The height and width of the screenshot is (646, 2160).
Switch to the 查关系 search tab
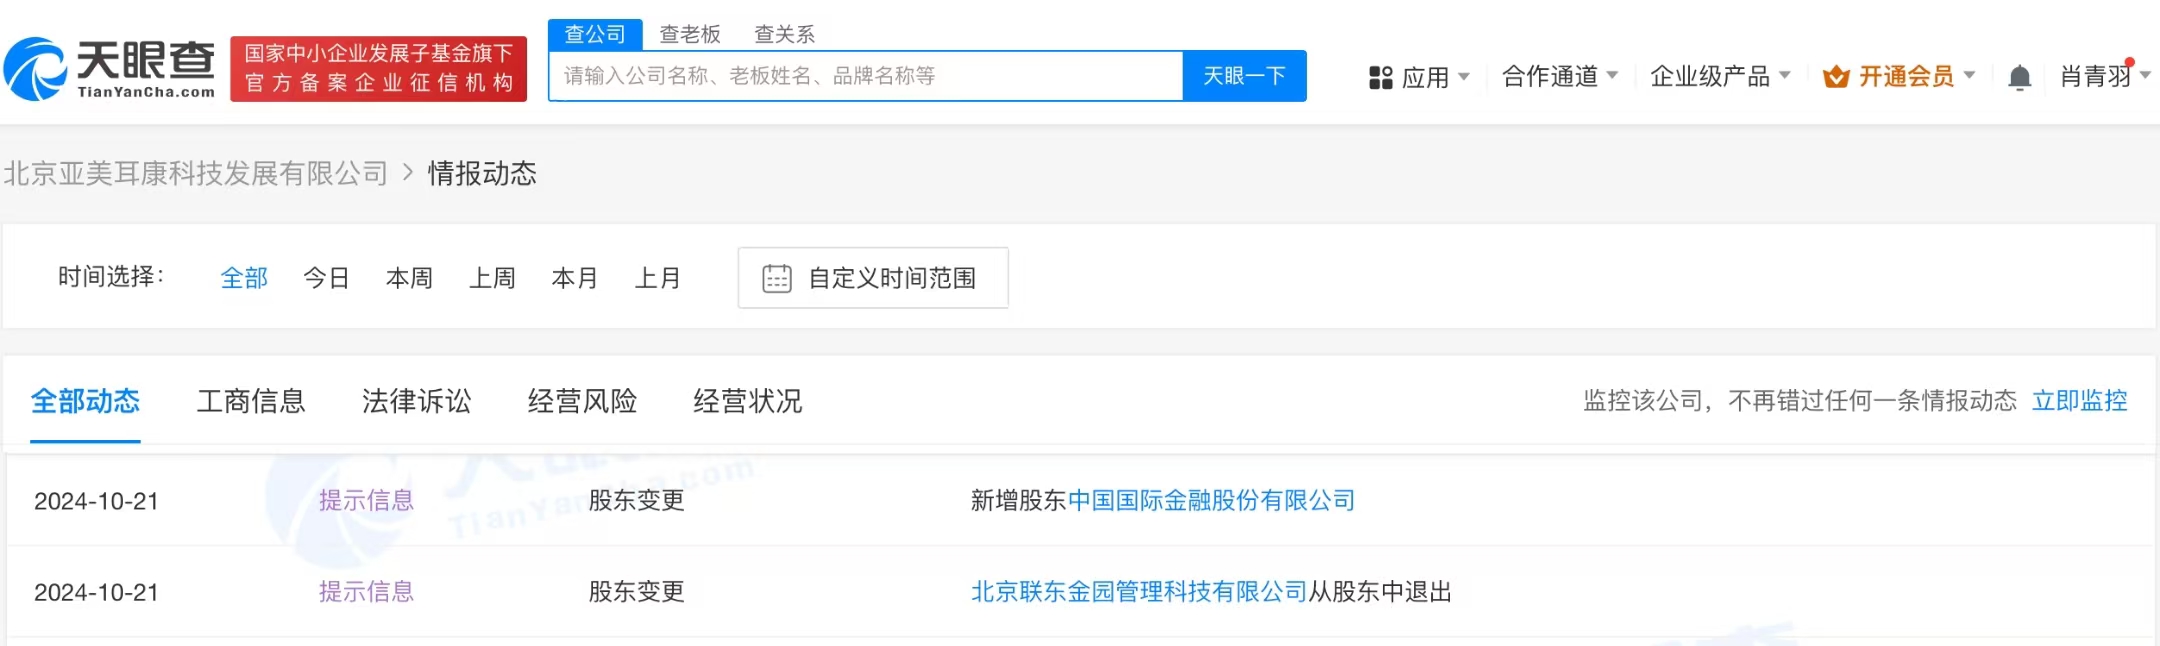pos(784,34)
